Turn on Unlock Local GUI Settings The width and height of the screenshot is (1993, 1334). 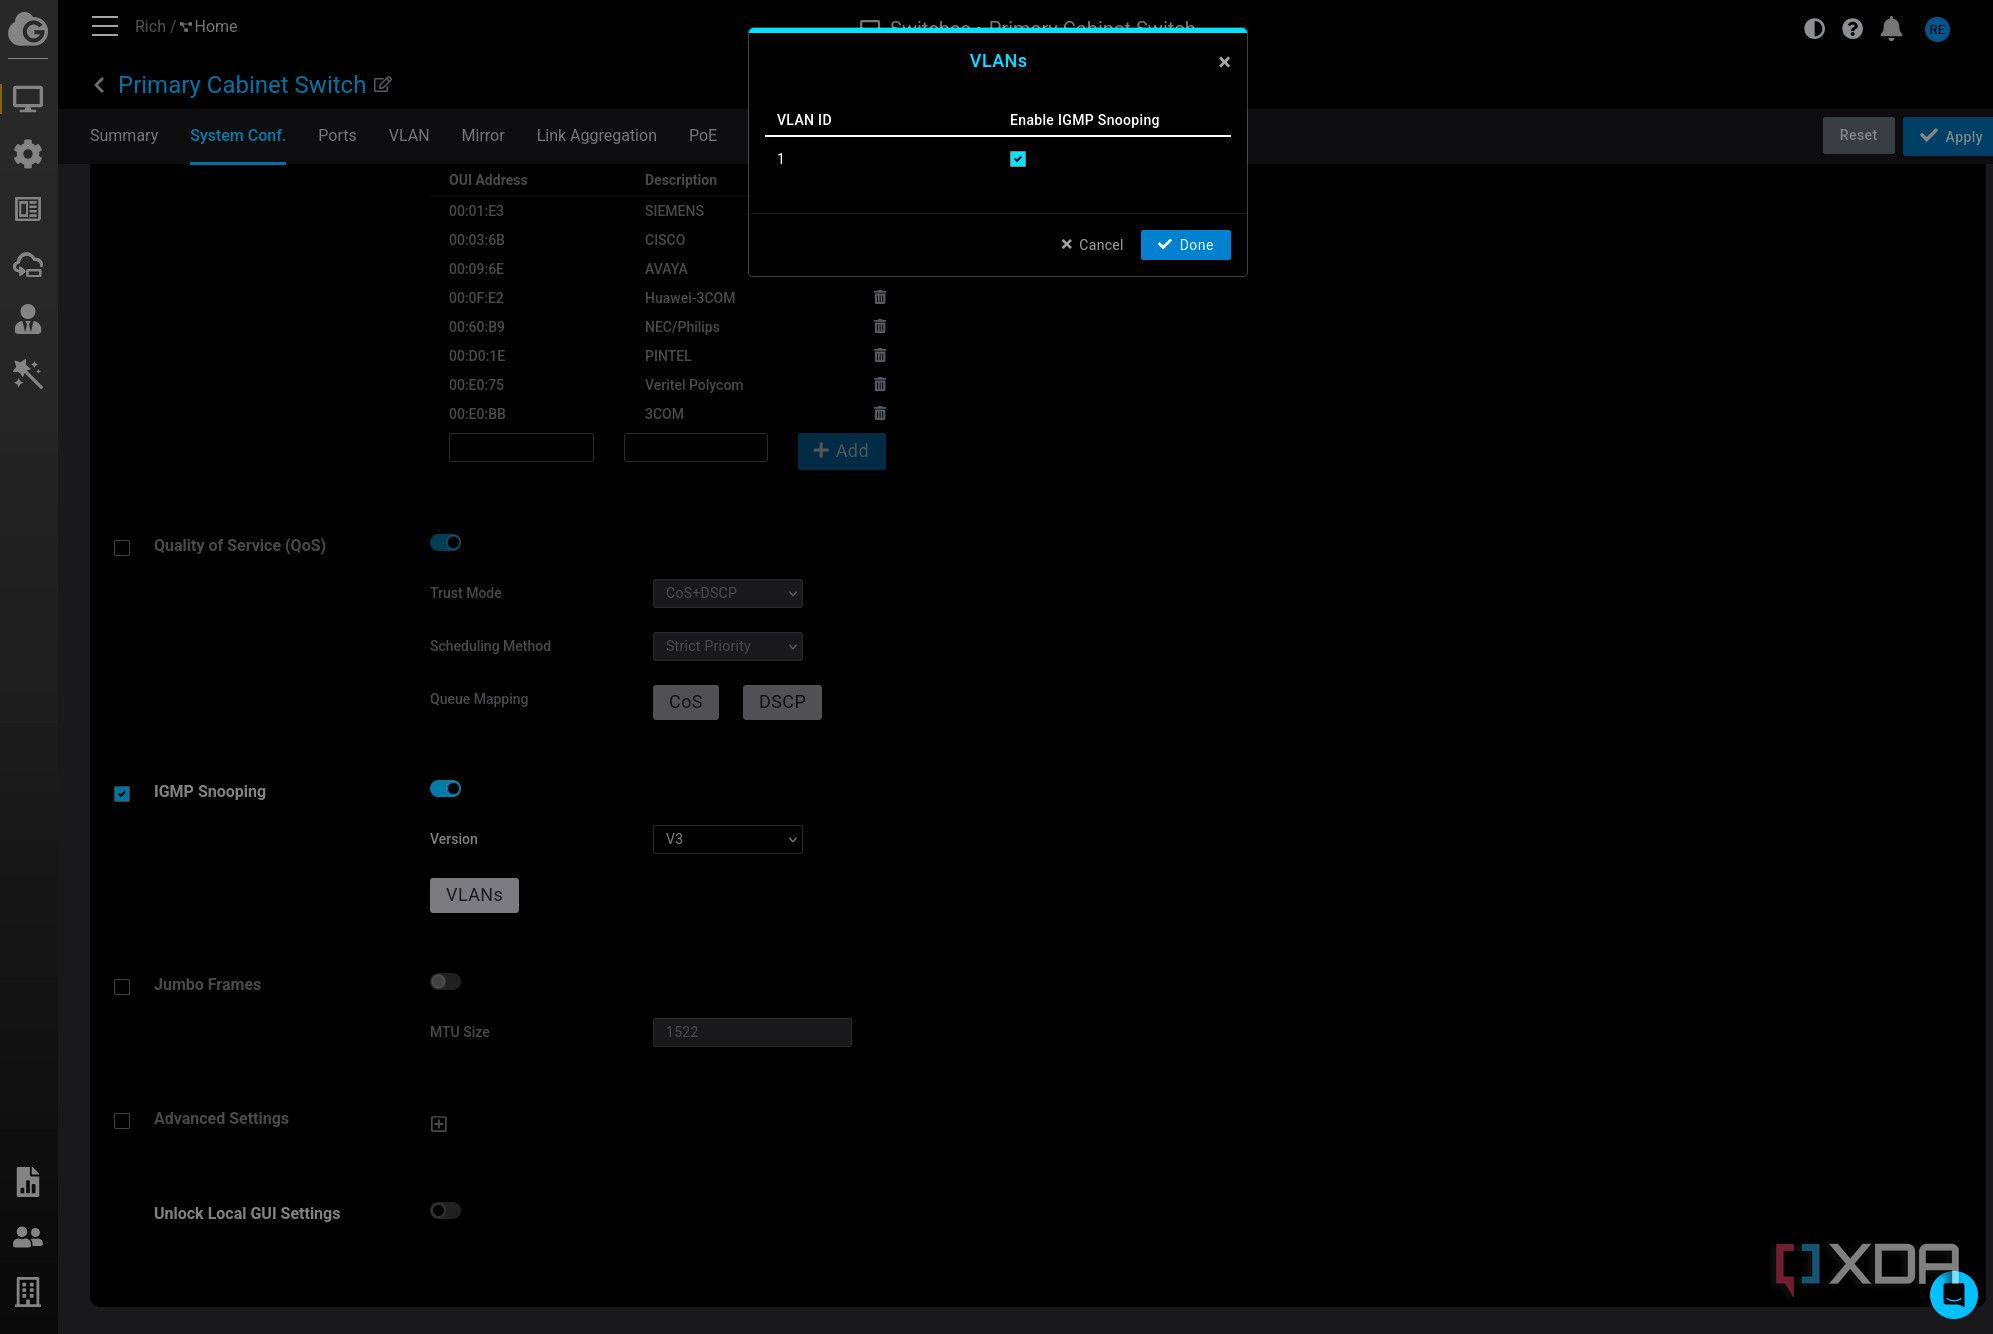(x=445, y=1211)
